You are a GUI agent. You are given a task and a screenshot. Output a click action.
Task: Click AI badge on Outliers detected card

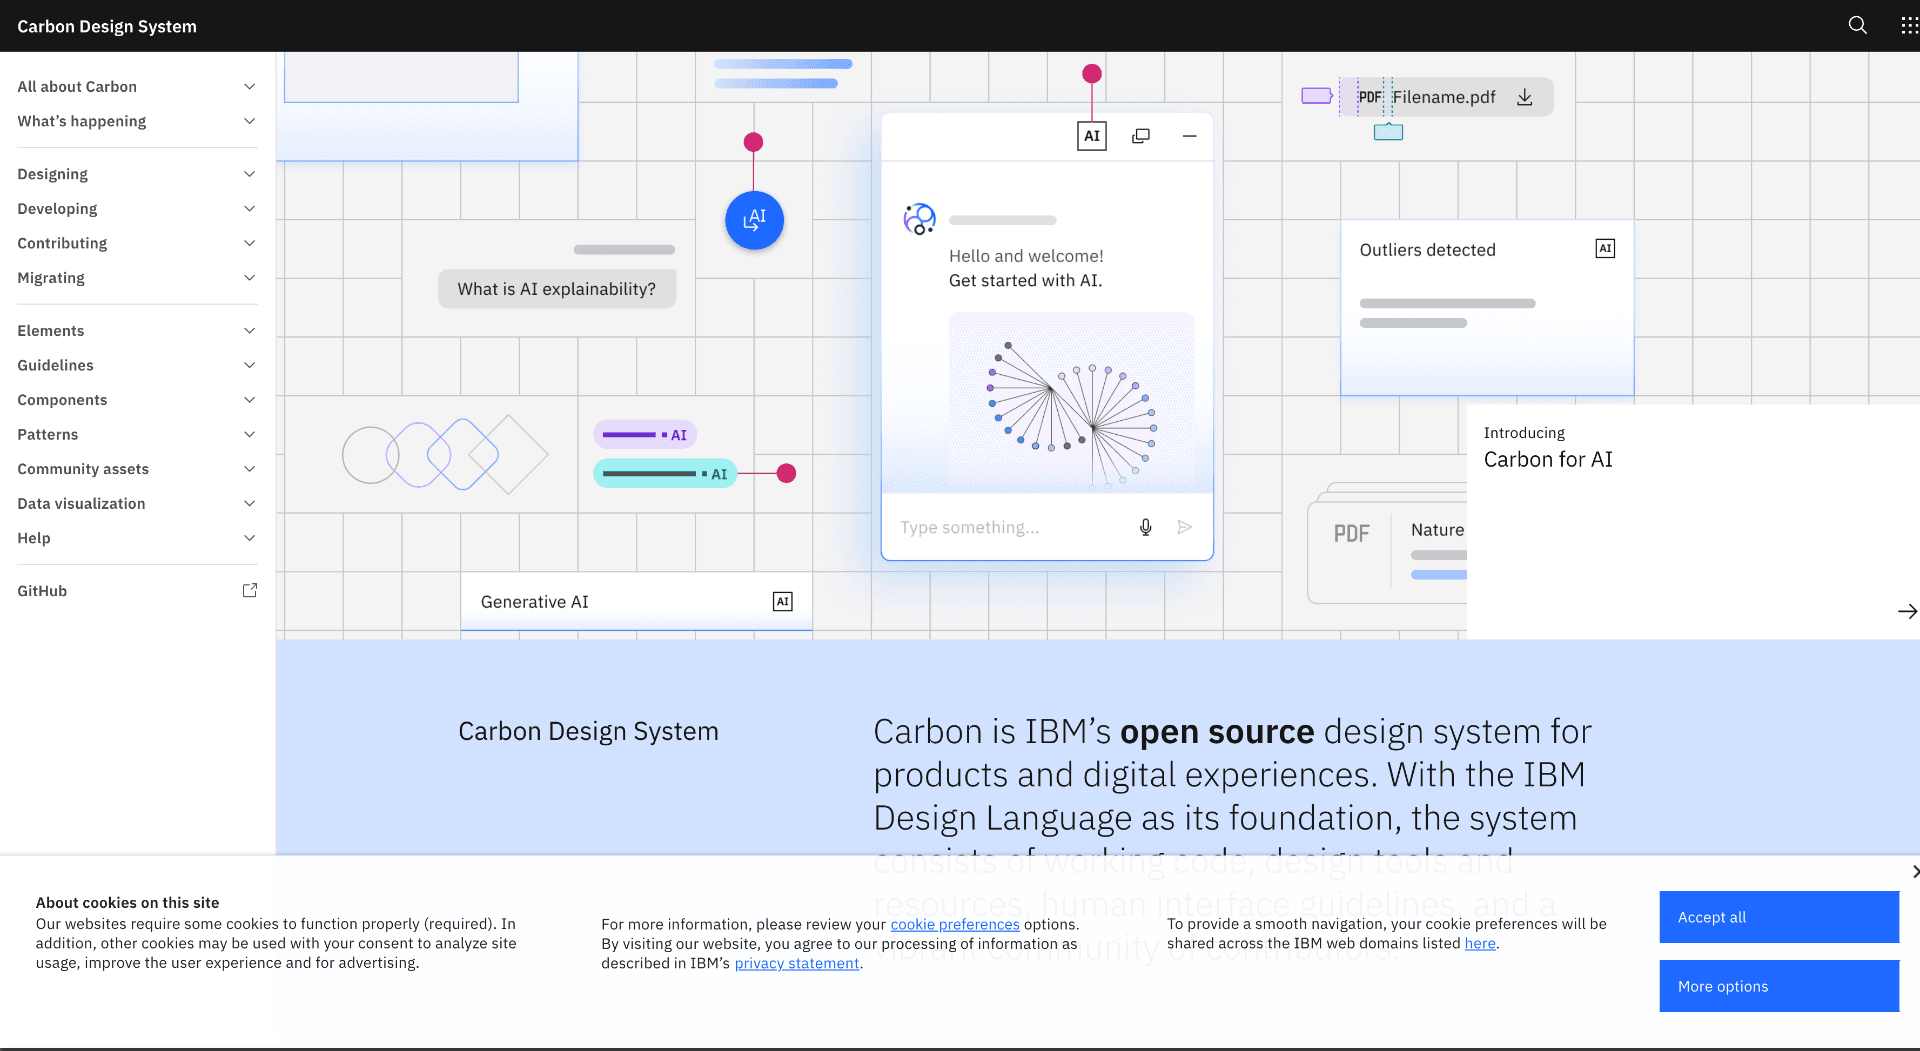click(x=1605, y=248)
